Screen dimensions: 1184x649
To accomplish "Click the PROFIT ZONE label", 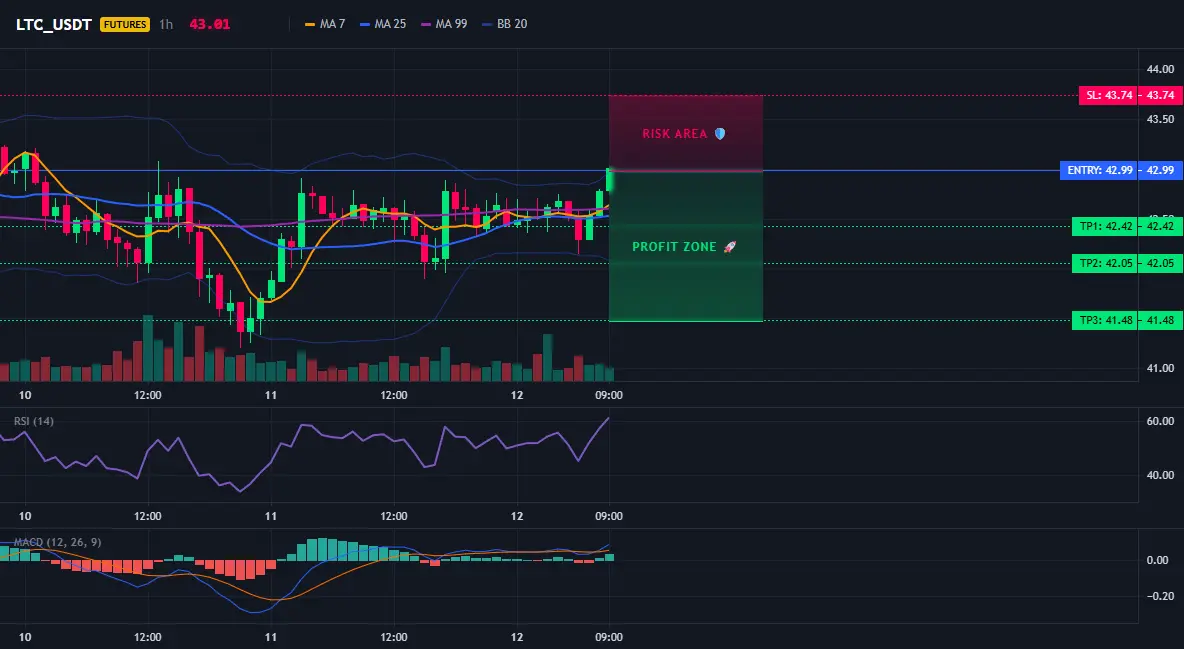I will pyautogui.click(x=674, y=247).
